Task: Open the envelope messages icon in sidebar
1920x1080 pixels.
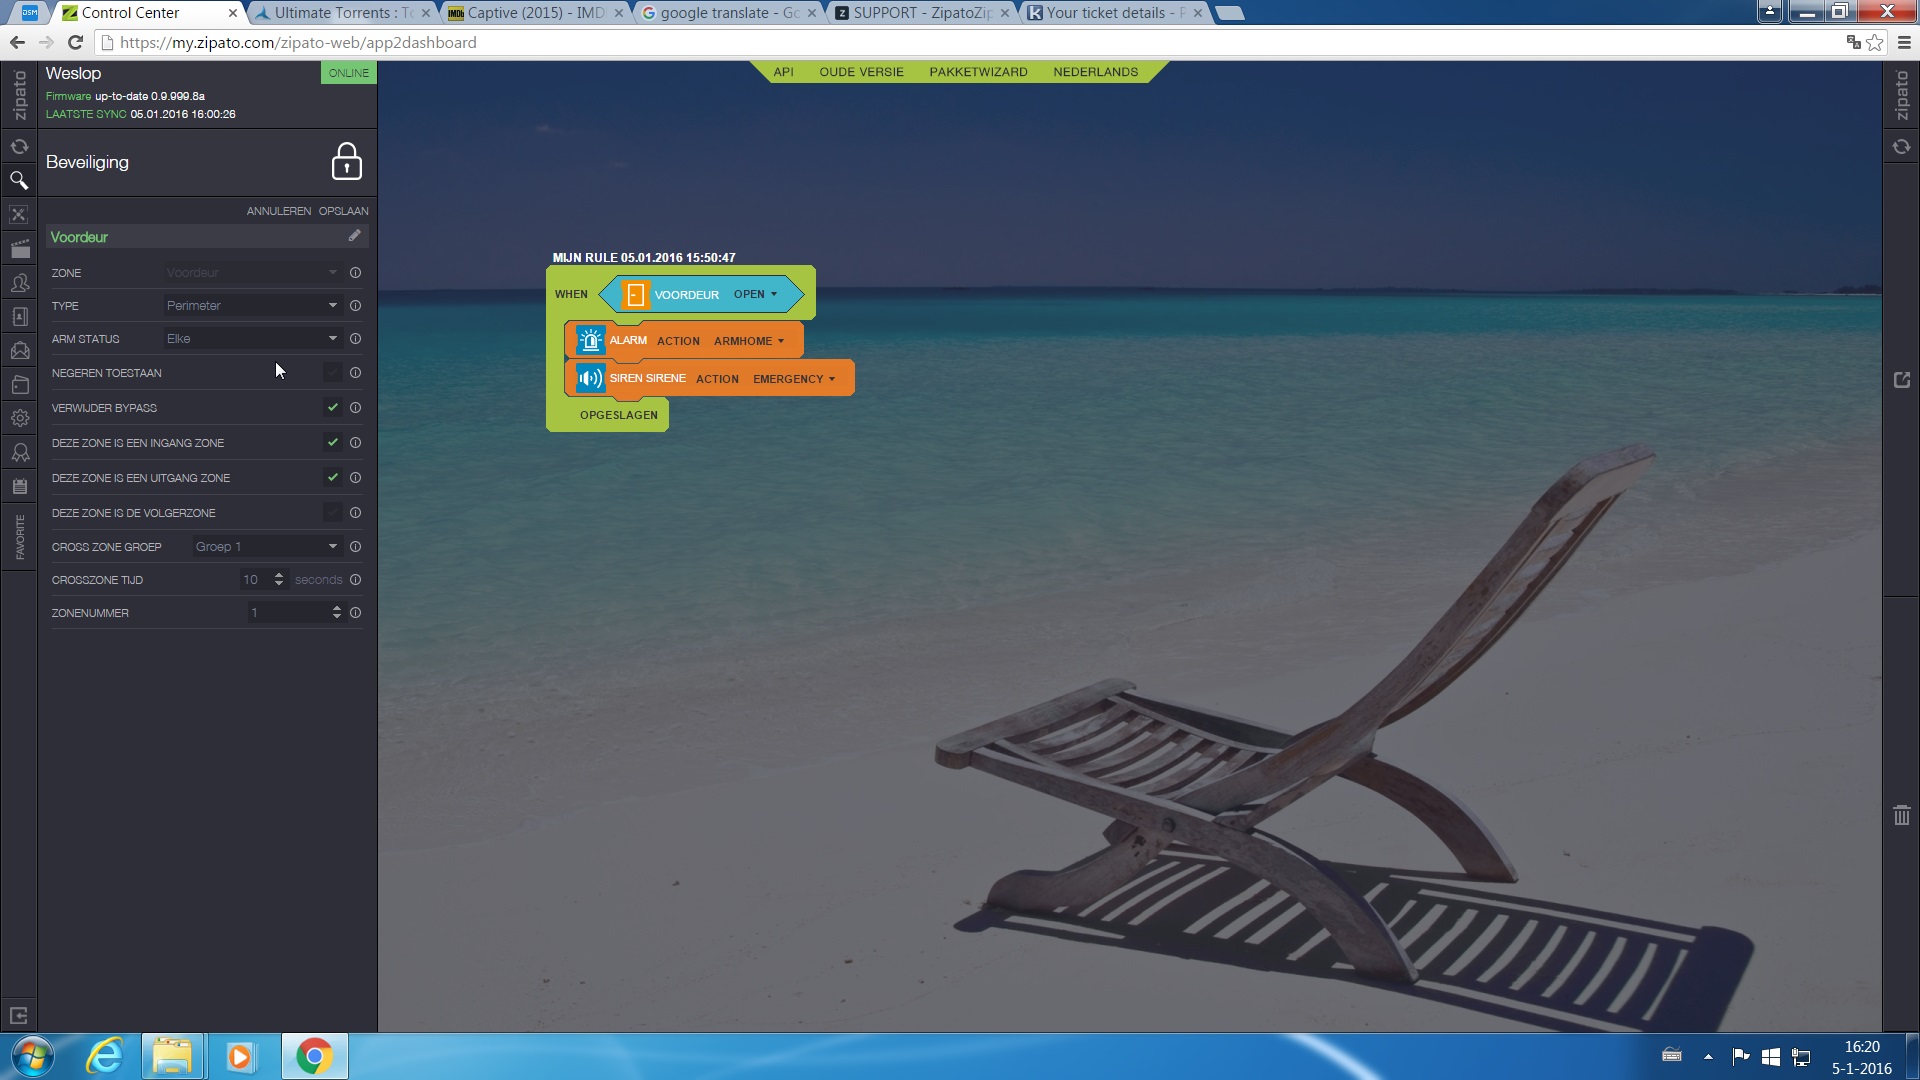Action: point(19,351)
